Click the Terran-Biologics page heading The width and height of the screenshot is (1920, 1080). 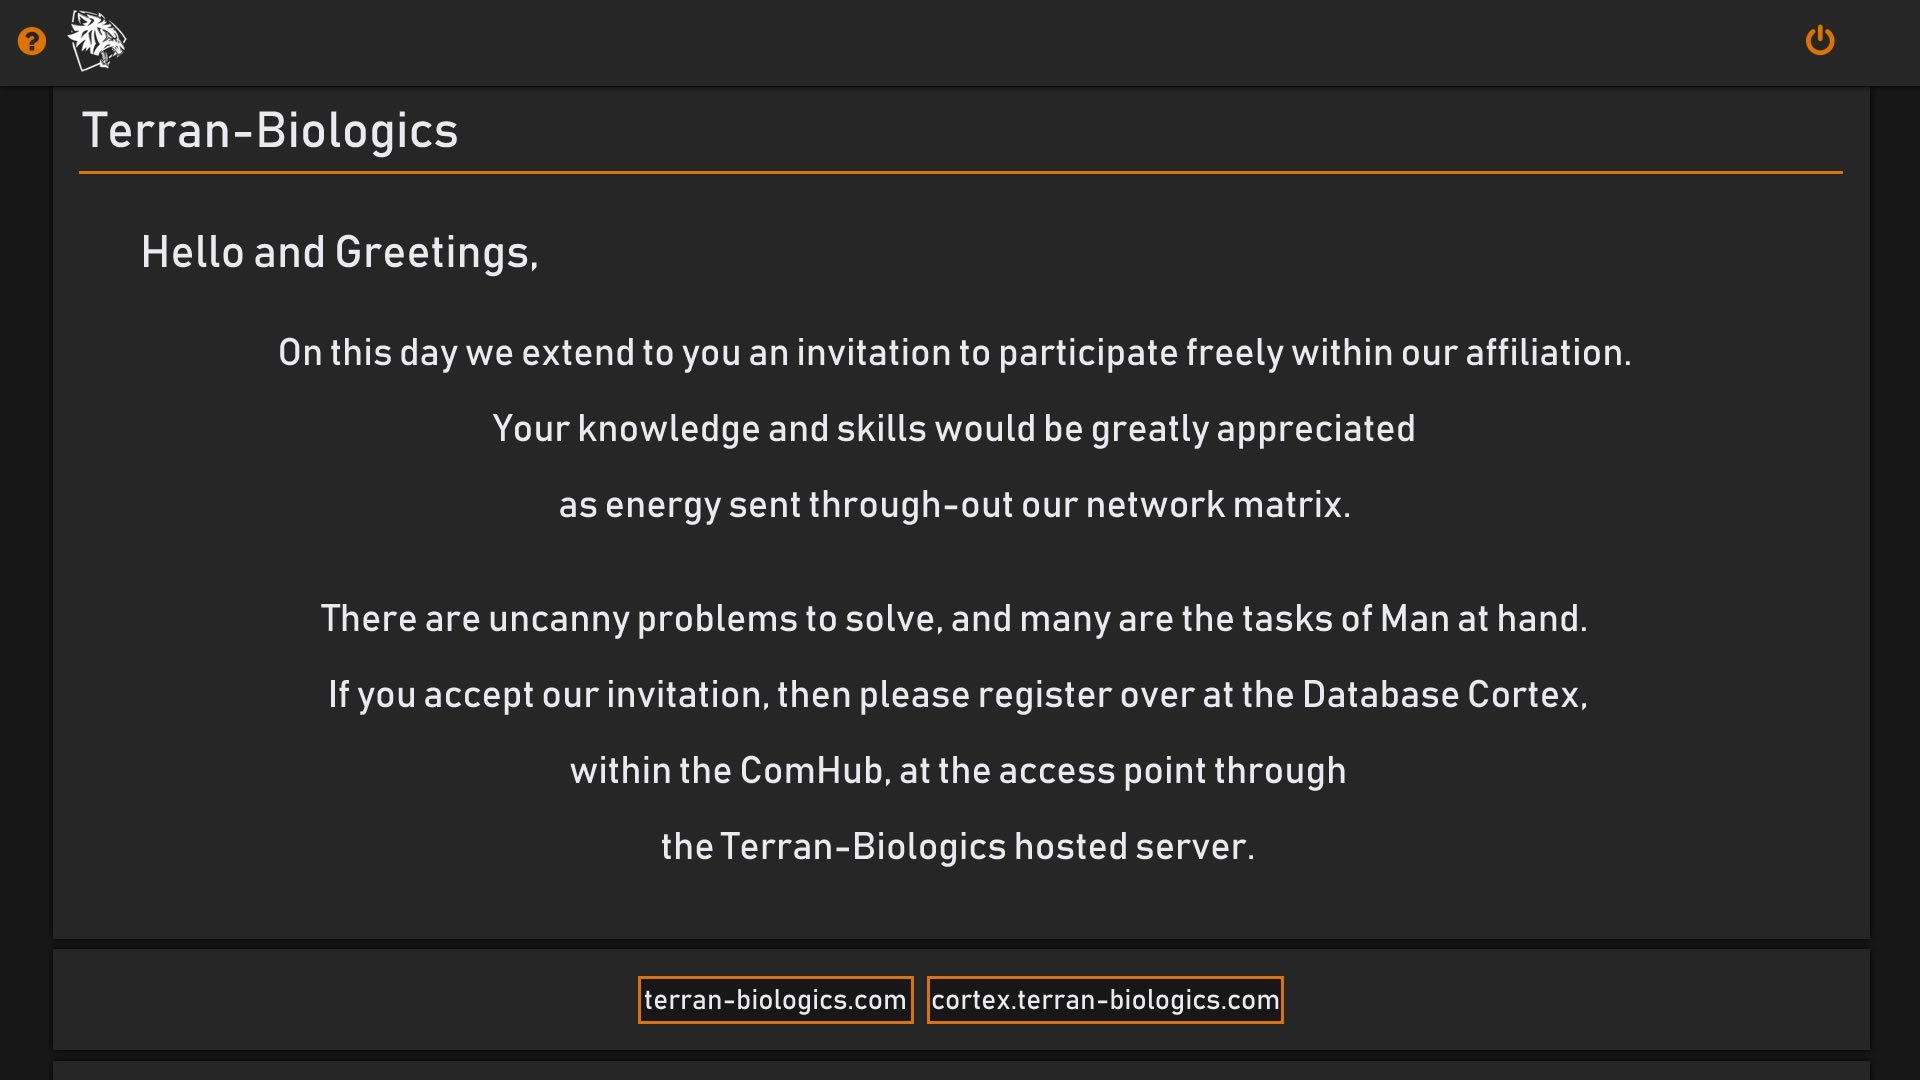[x=270, y=131]
